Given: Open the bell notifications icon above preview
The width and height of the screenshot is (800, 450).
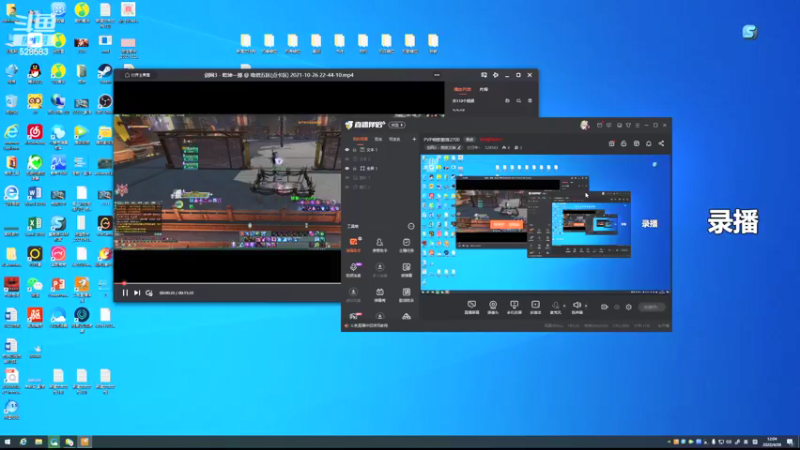Looking at the screenshot, I should pos(648,144).
